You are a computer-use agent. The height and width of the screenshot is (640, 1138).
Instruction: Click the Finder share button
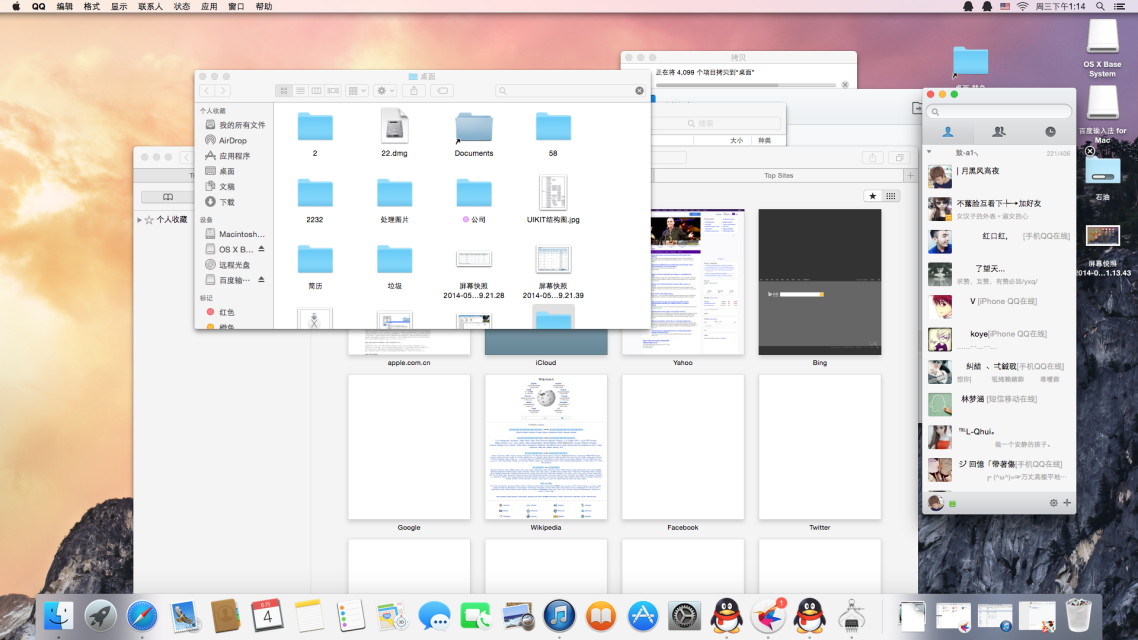(x=414, y=91)
